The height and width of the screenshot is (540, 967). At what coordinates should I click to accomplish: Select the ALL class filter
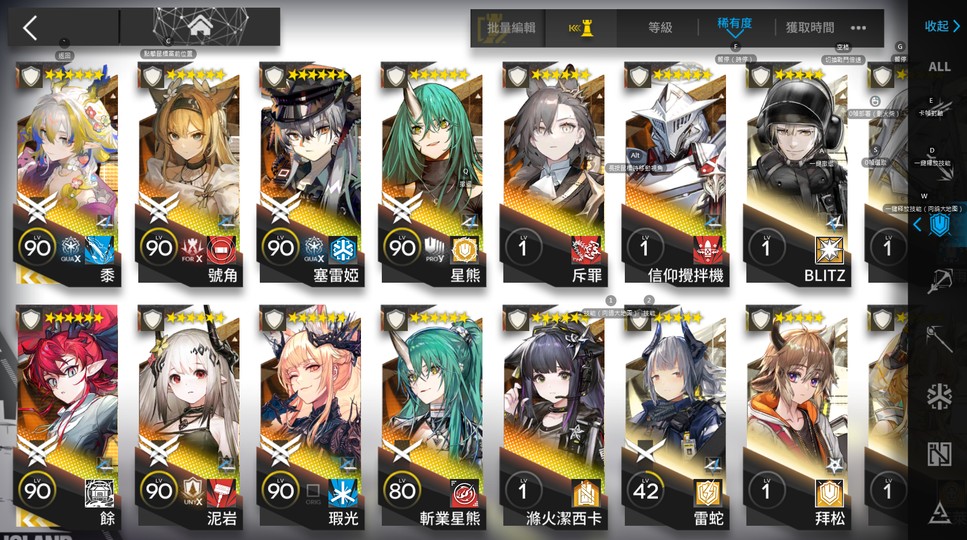click(x=939, y=67)
